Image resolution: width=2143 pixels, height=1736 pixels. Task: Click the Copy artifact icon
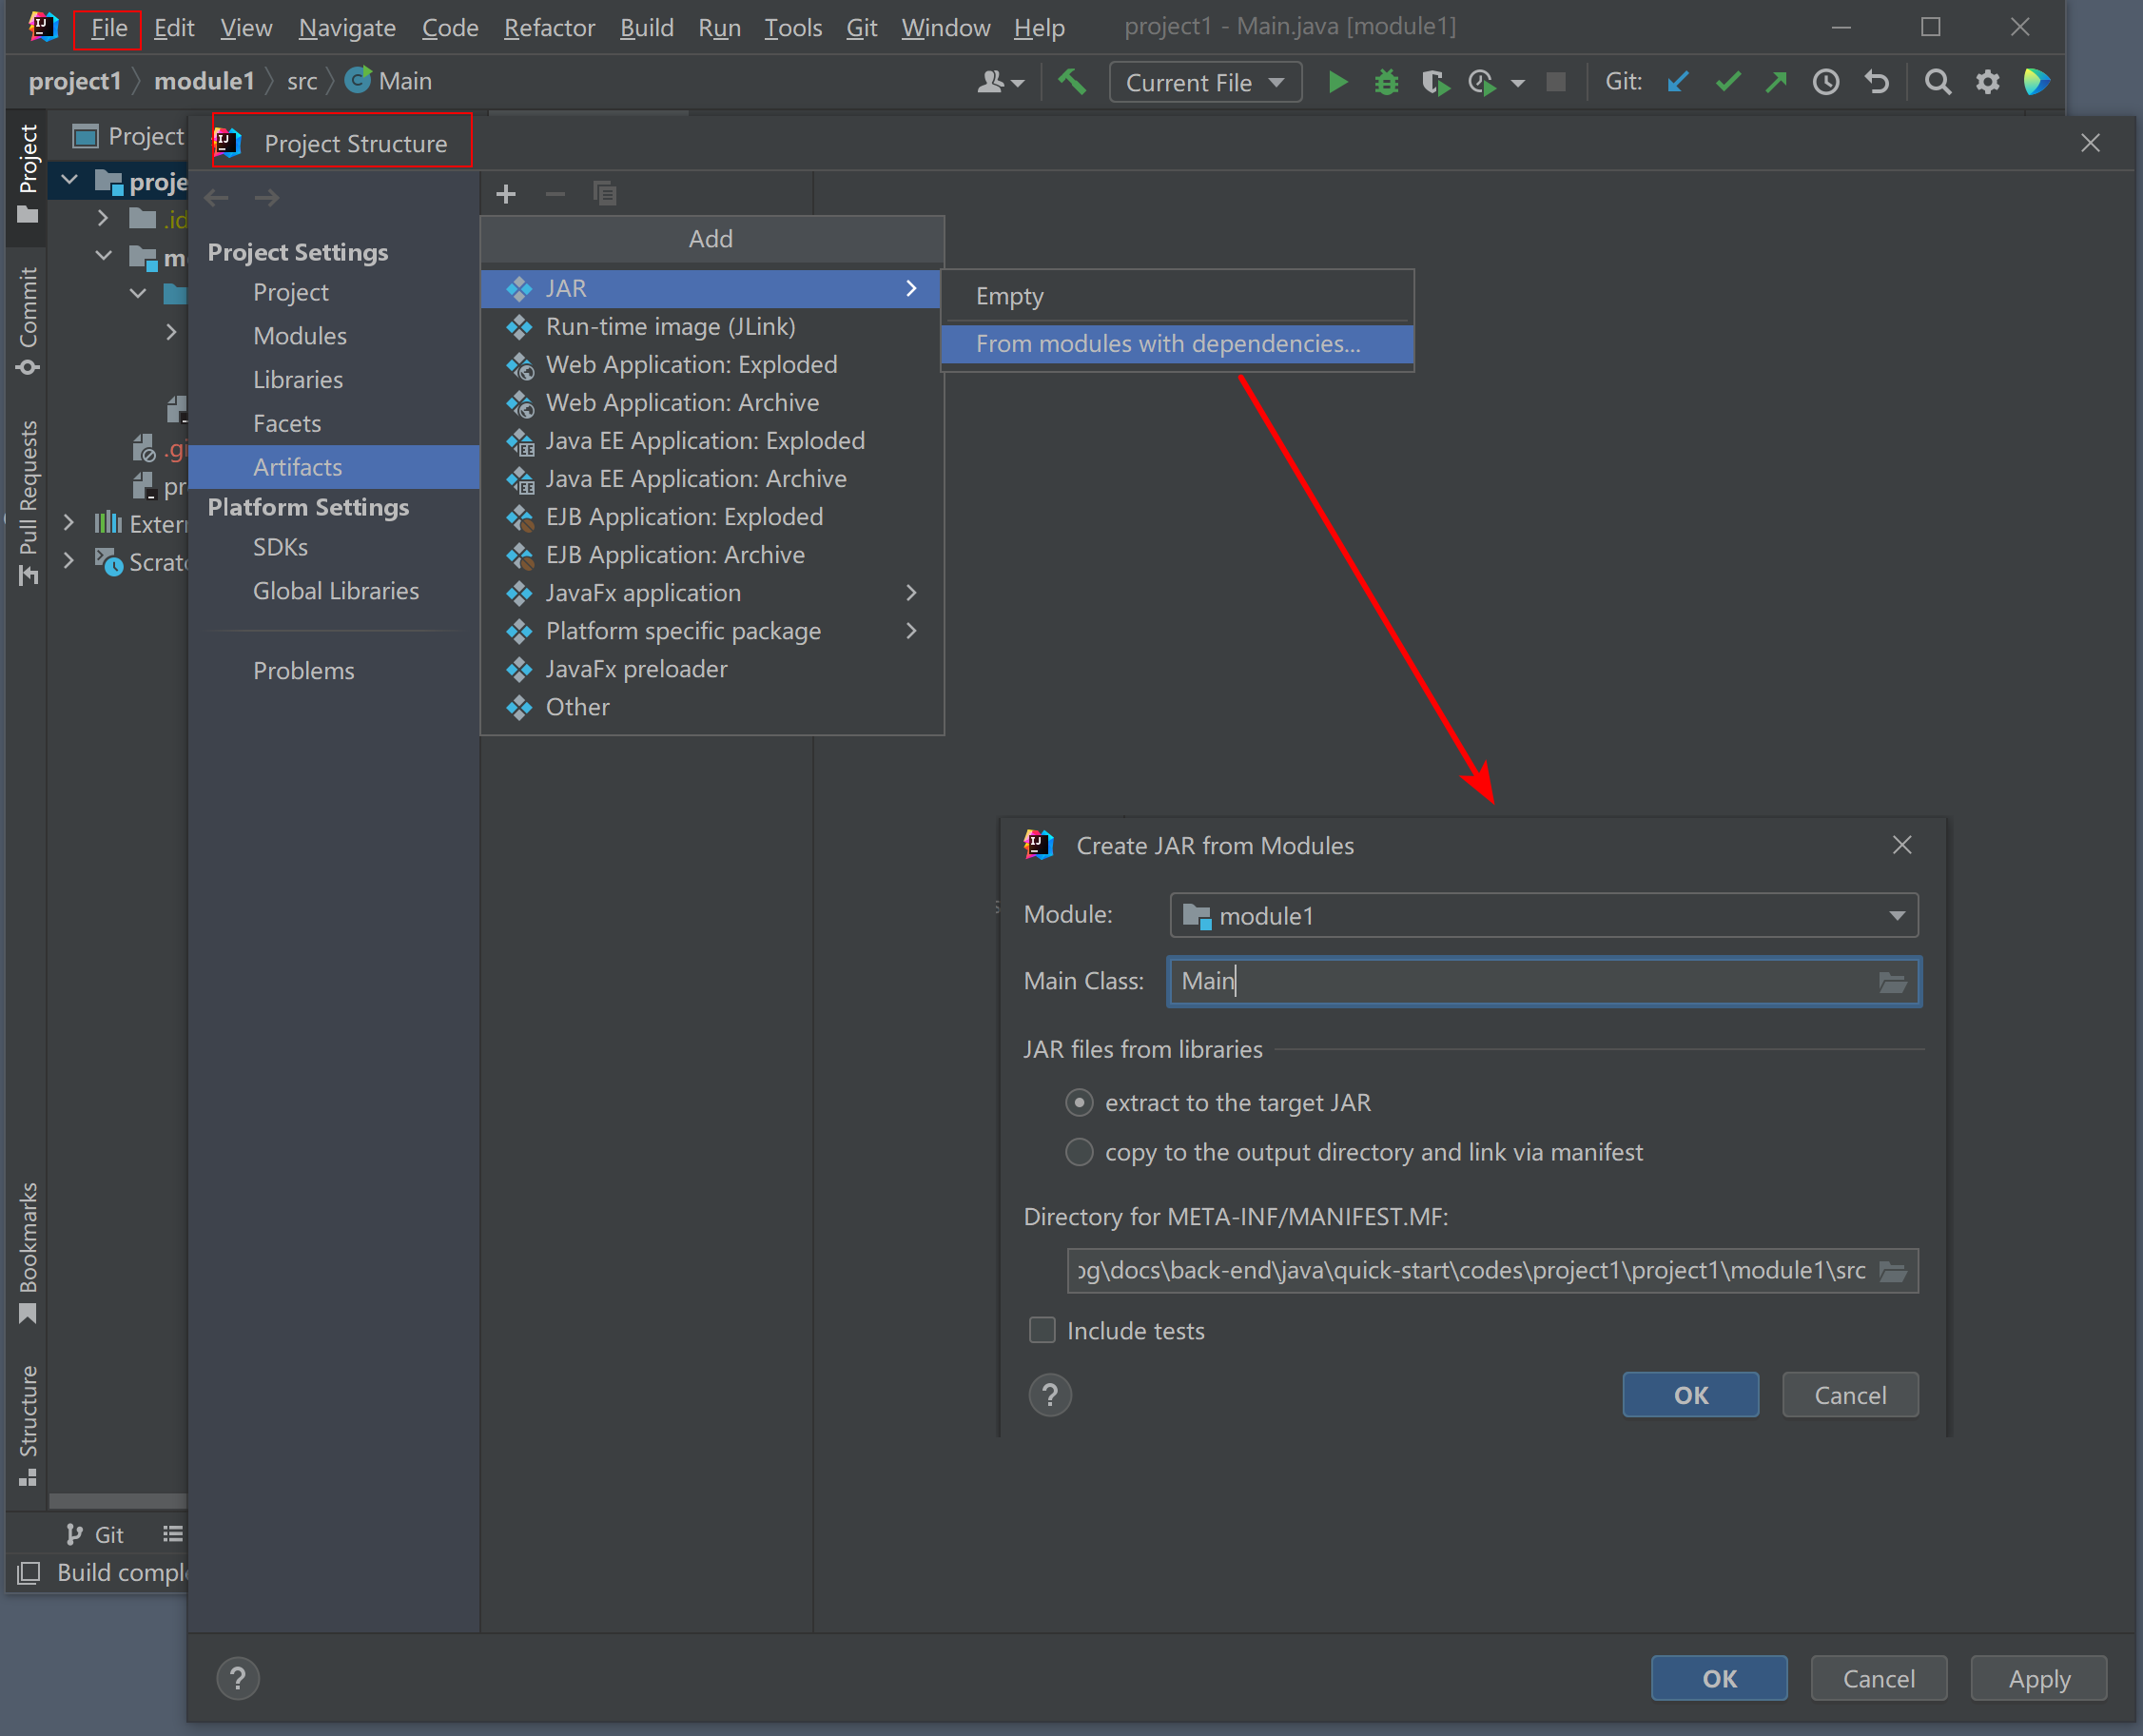[x=604, y=193]
